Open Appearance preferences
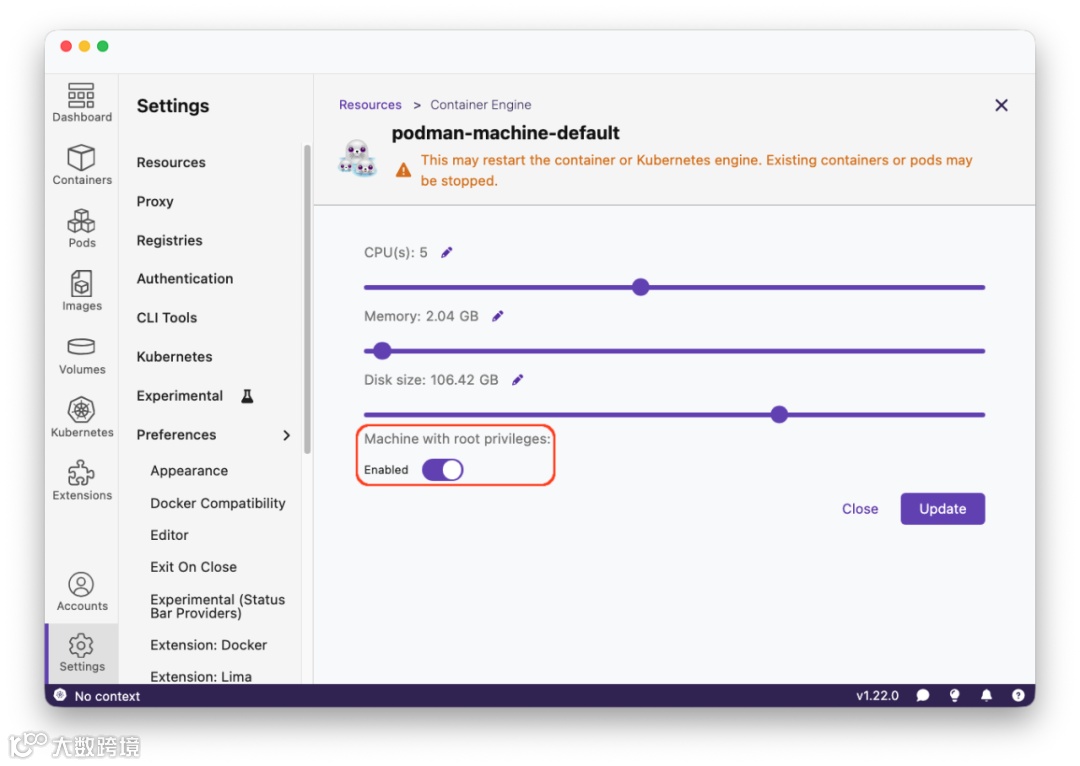 [189, 471]
